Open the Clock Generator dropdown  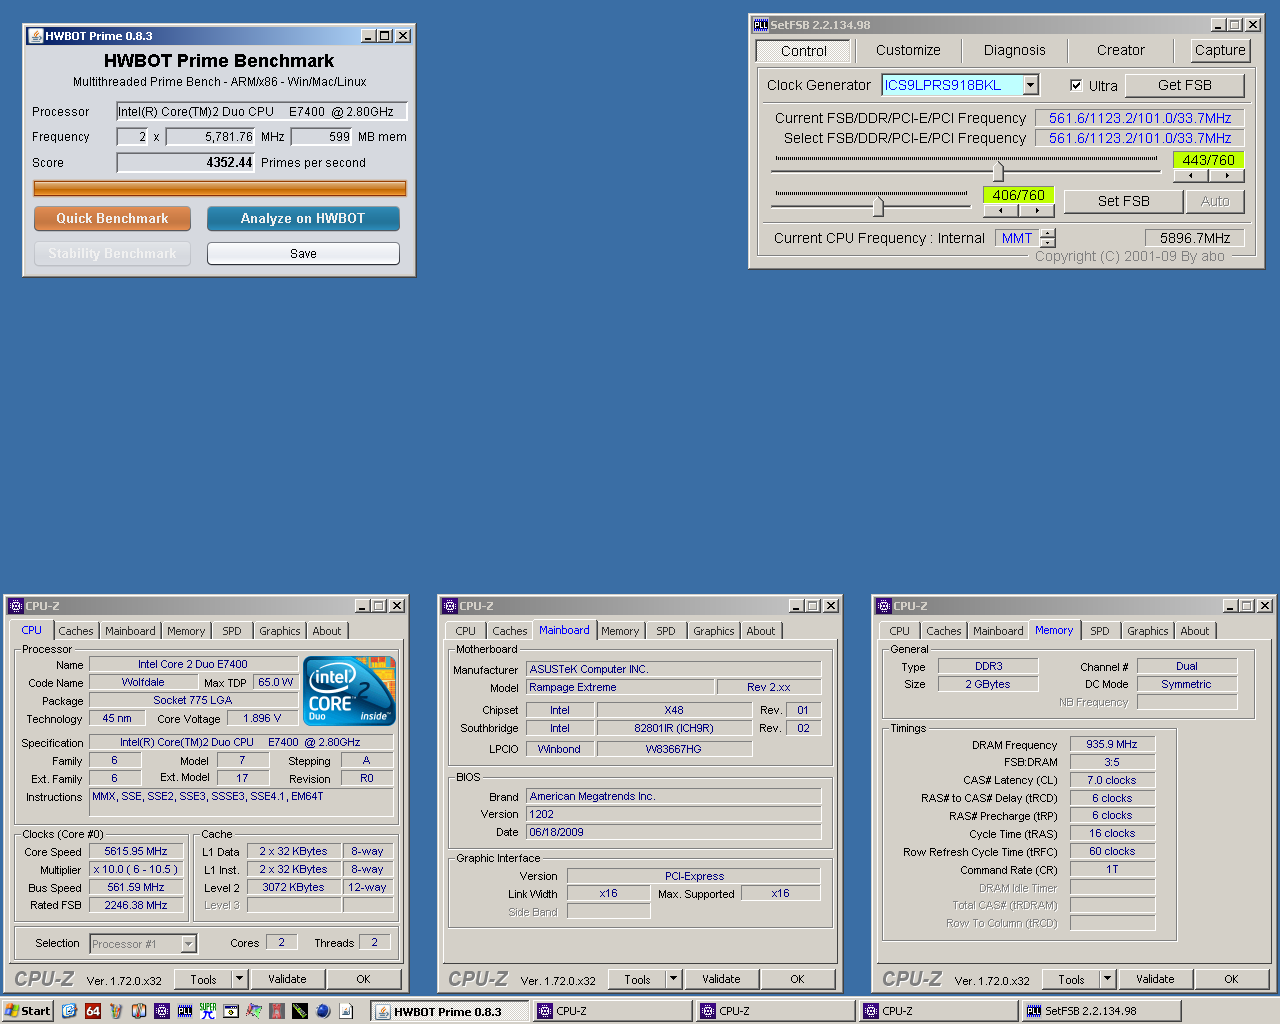pos(1031,85)
